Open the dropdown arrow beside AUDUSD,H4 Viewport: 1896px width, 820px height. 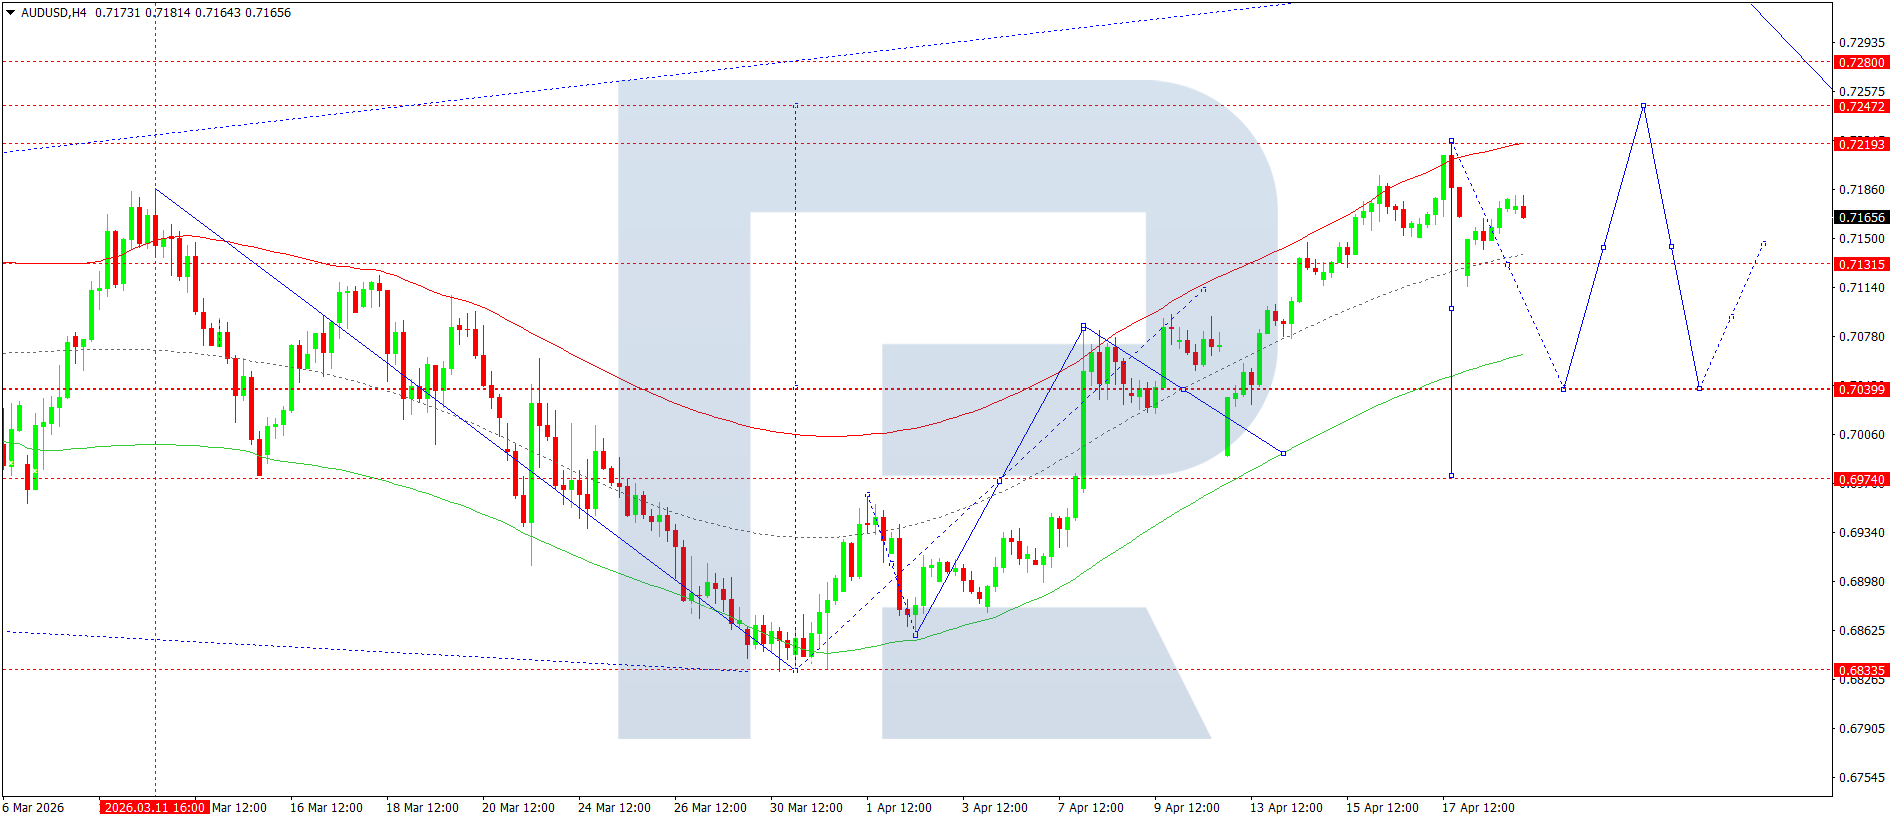click(x=11, y=13)
